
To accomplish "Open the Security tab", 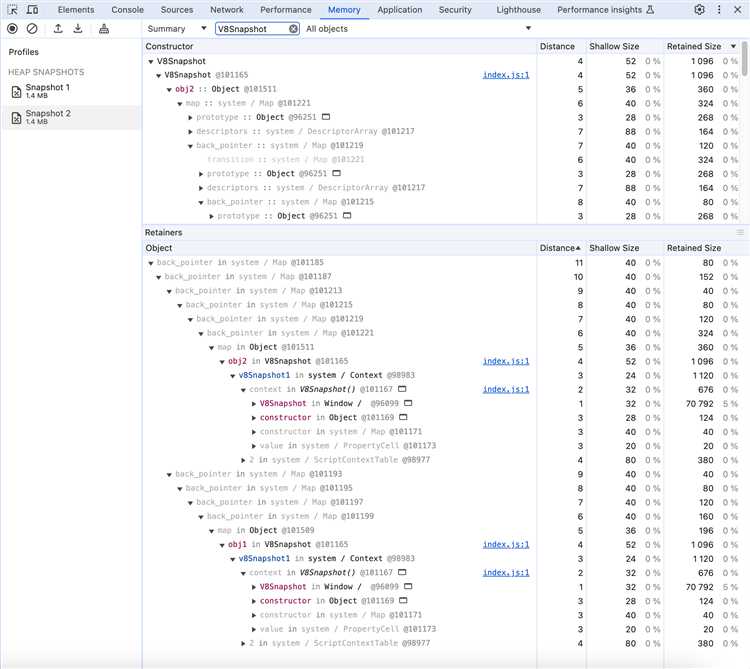I will (x=455, y=10).
